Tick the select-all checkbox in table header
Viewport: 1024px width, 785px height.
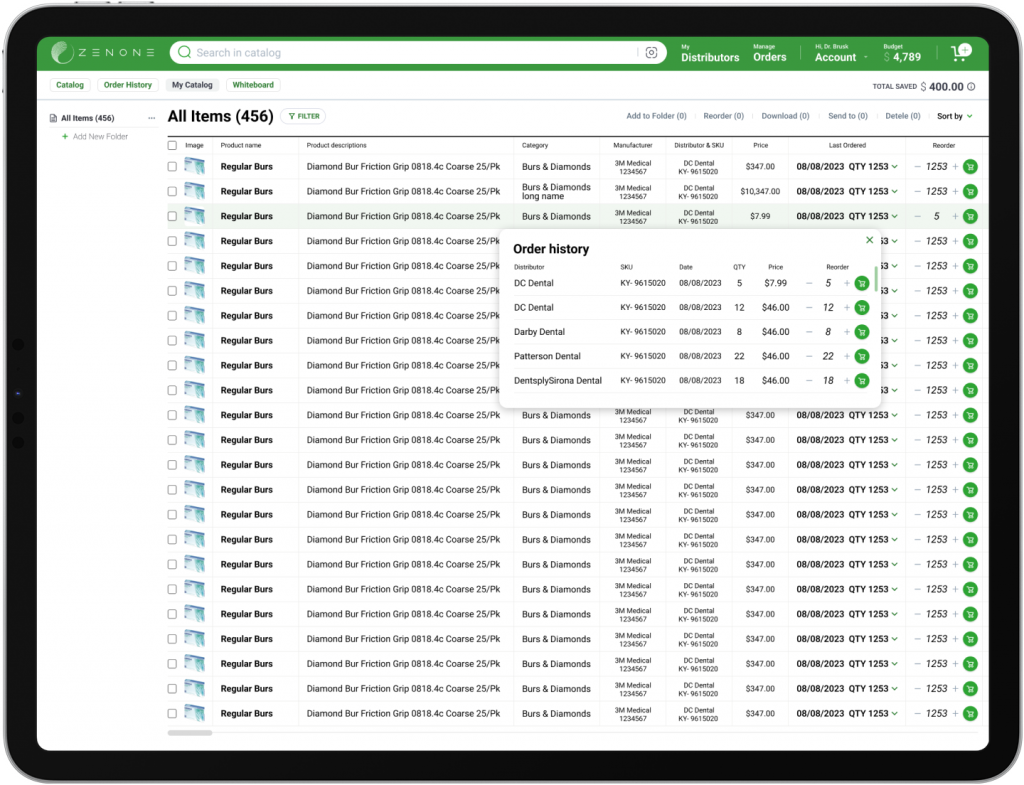point(172,145)
